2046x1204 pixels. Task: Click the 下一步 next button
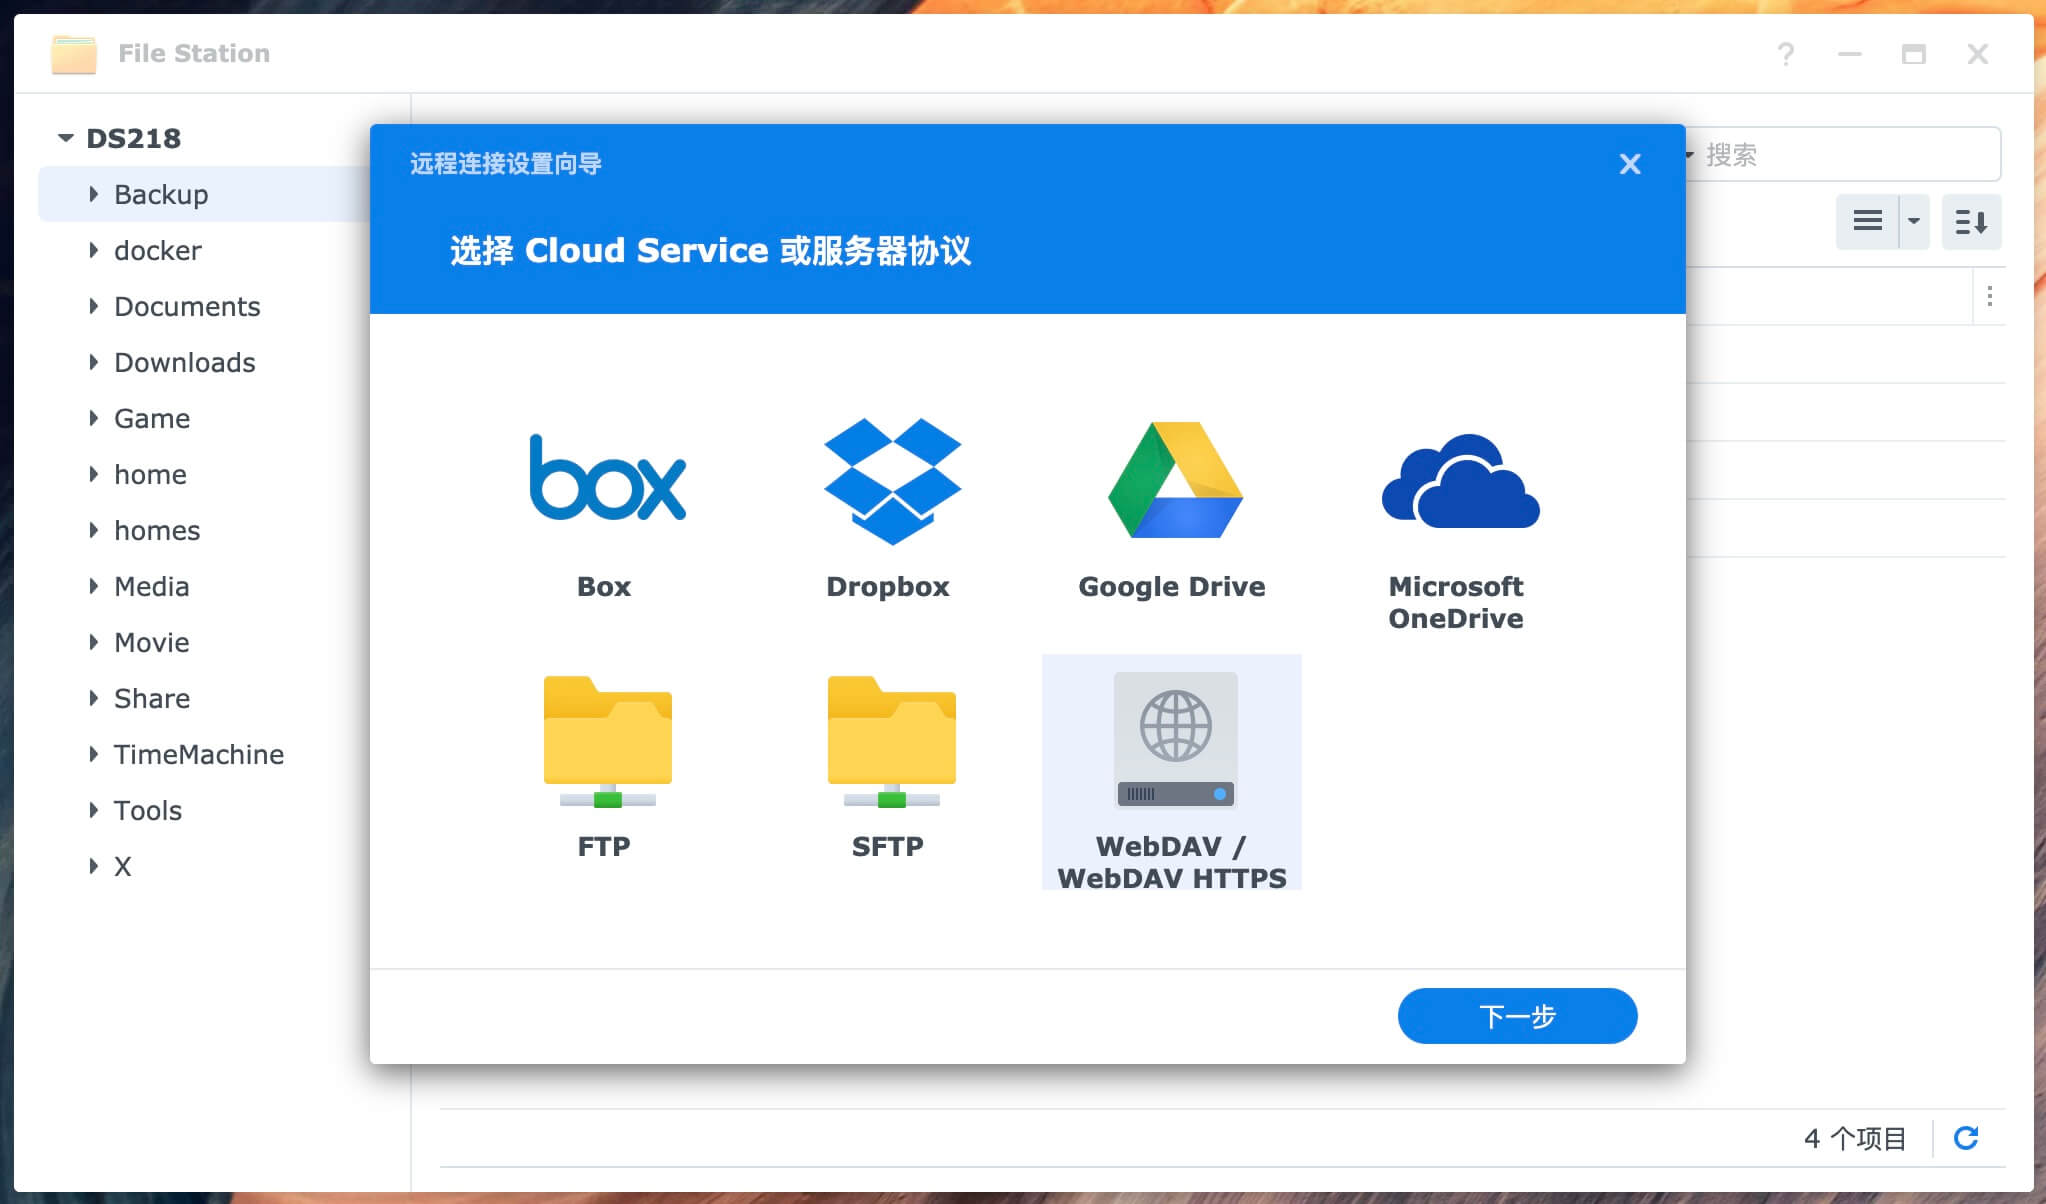pyautogui.click(x=1516, y=1016)
